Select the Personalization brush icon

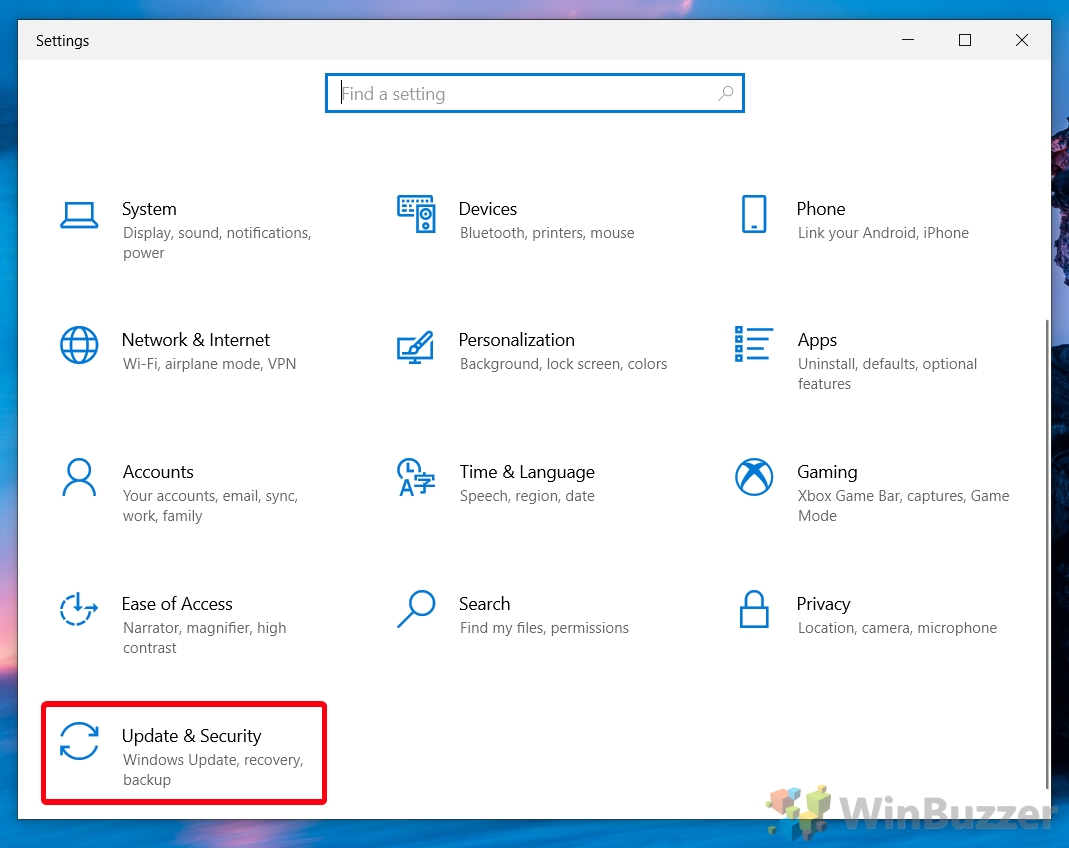(416, 346)
